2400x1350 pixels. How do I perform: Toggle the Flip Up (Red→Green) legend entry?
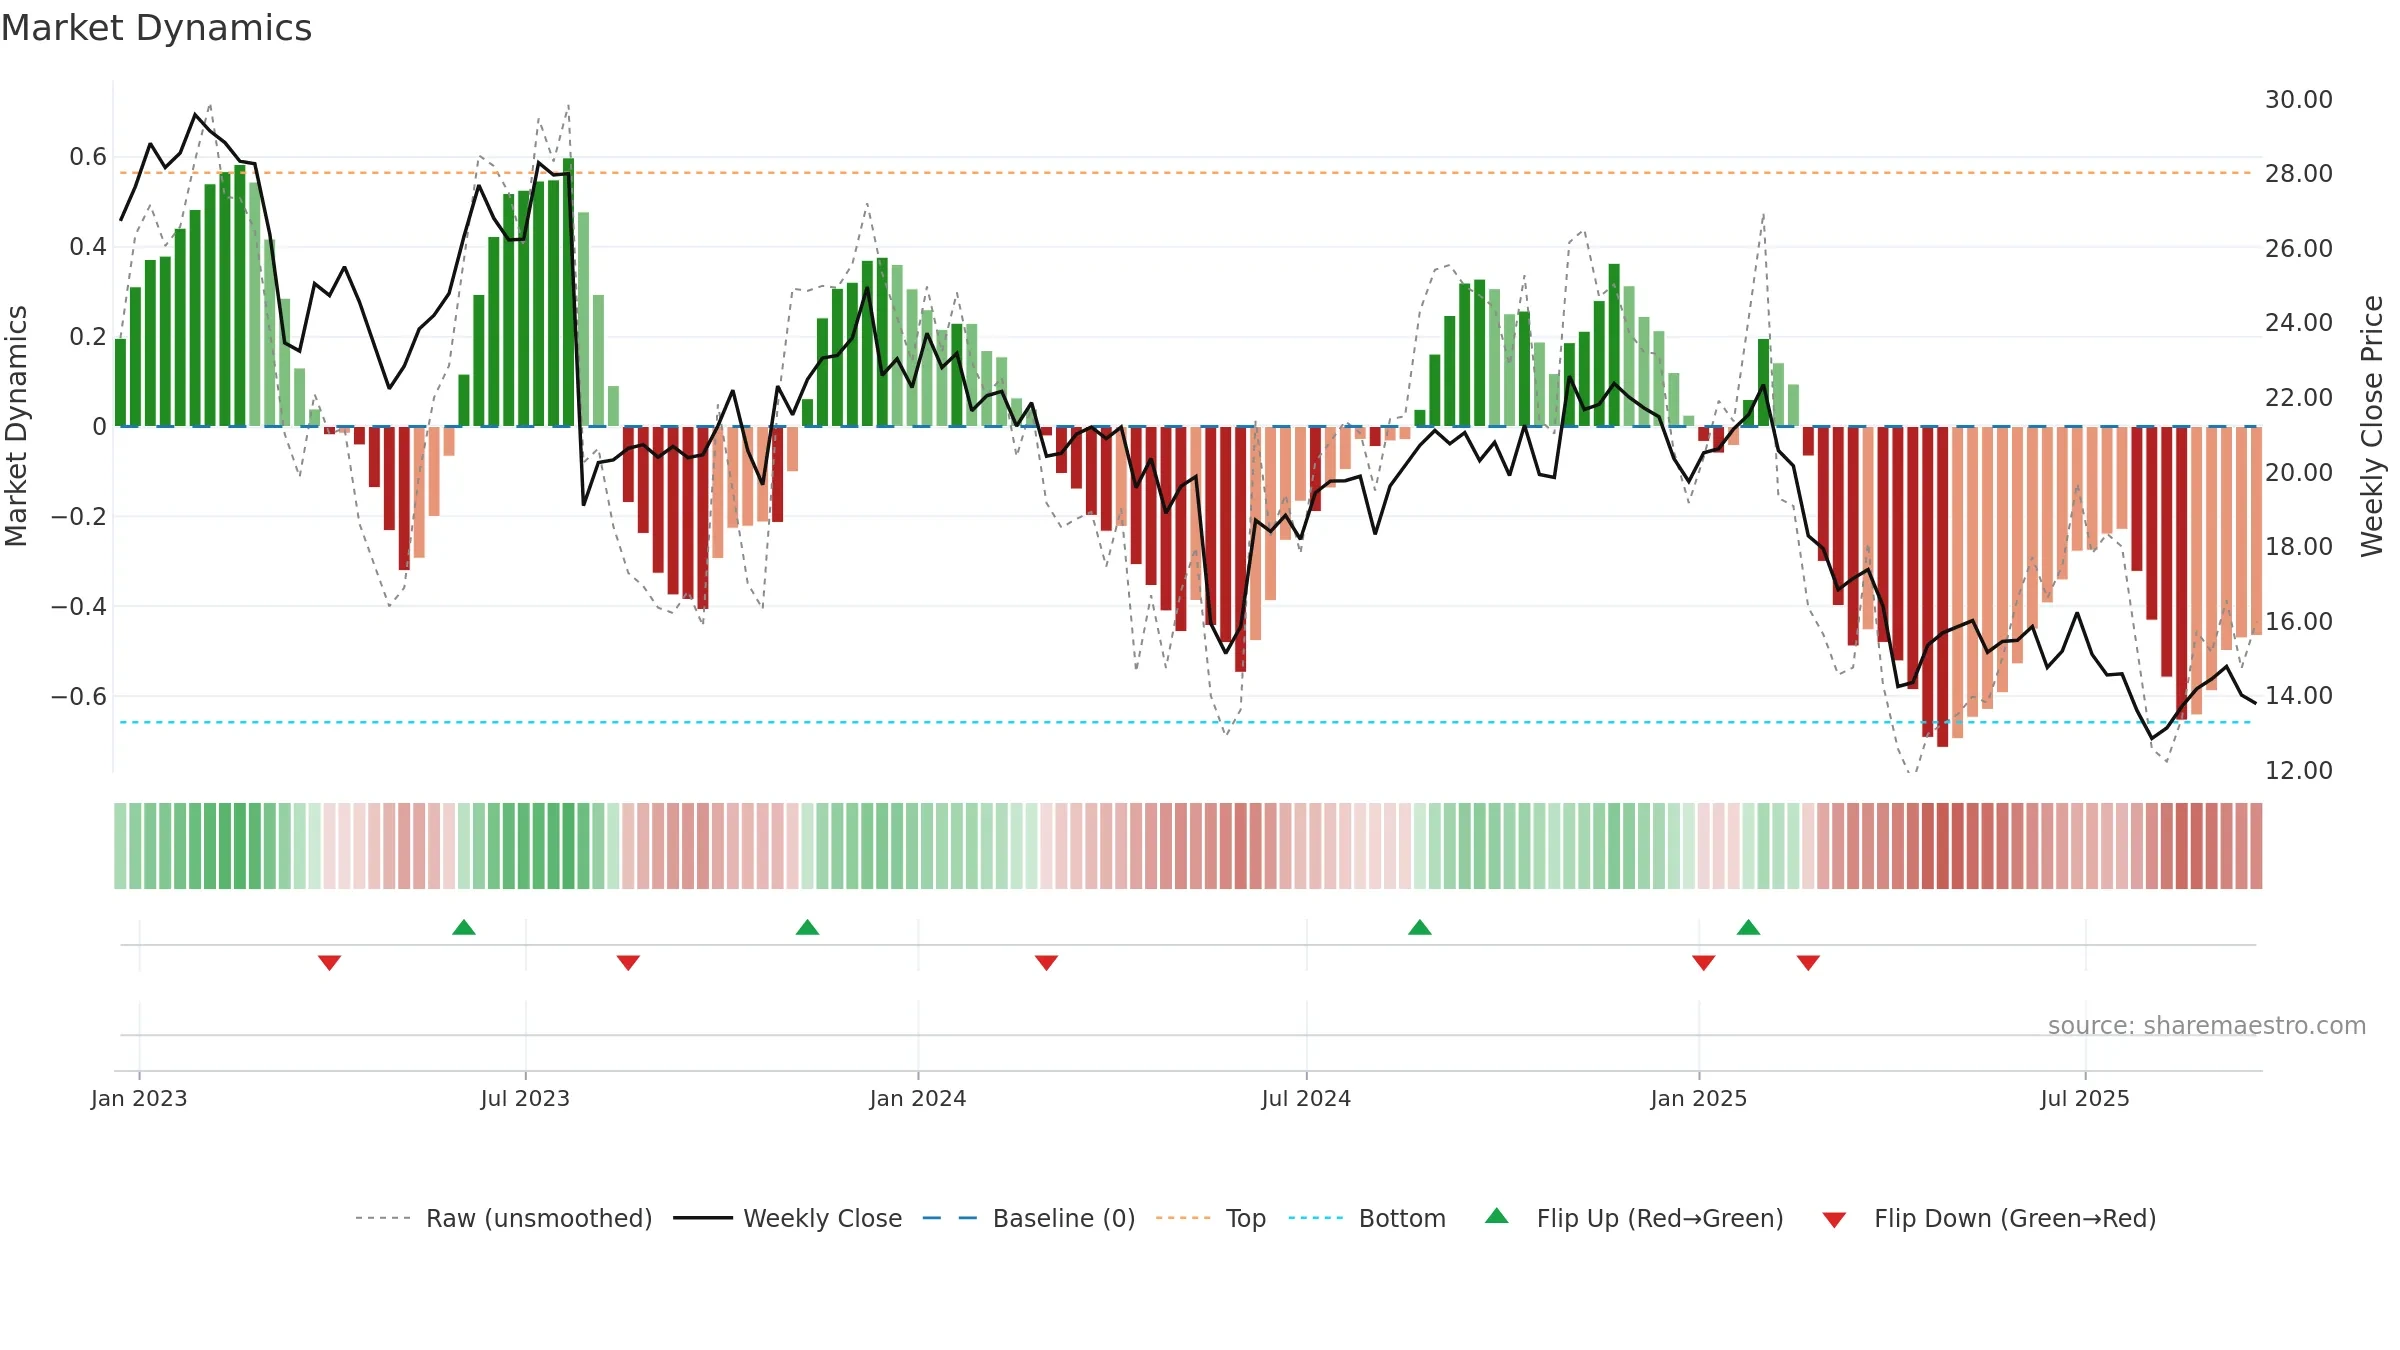pyautogui.click(x=1634, y=1218)
